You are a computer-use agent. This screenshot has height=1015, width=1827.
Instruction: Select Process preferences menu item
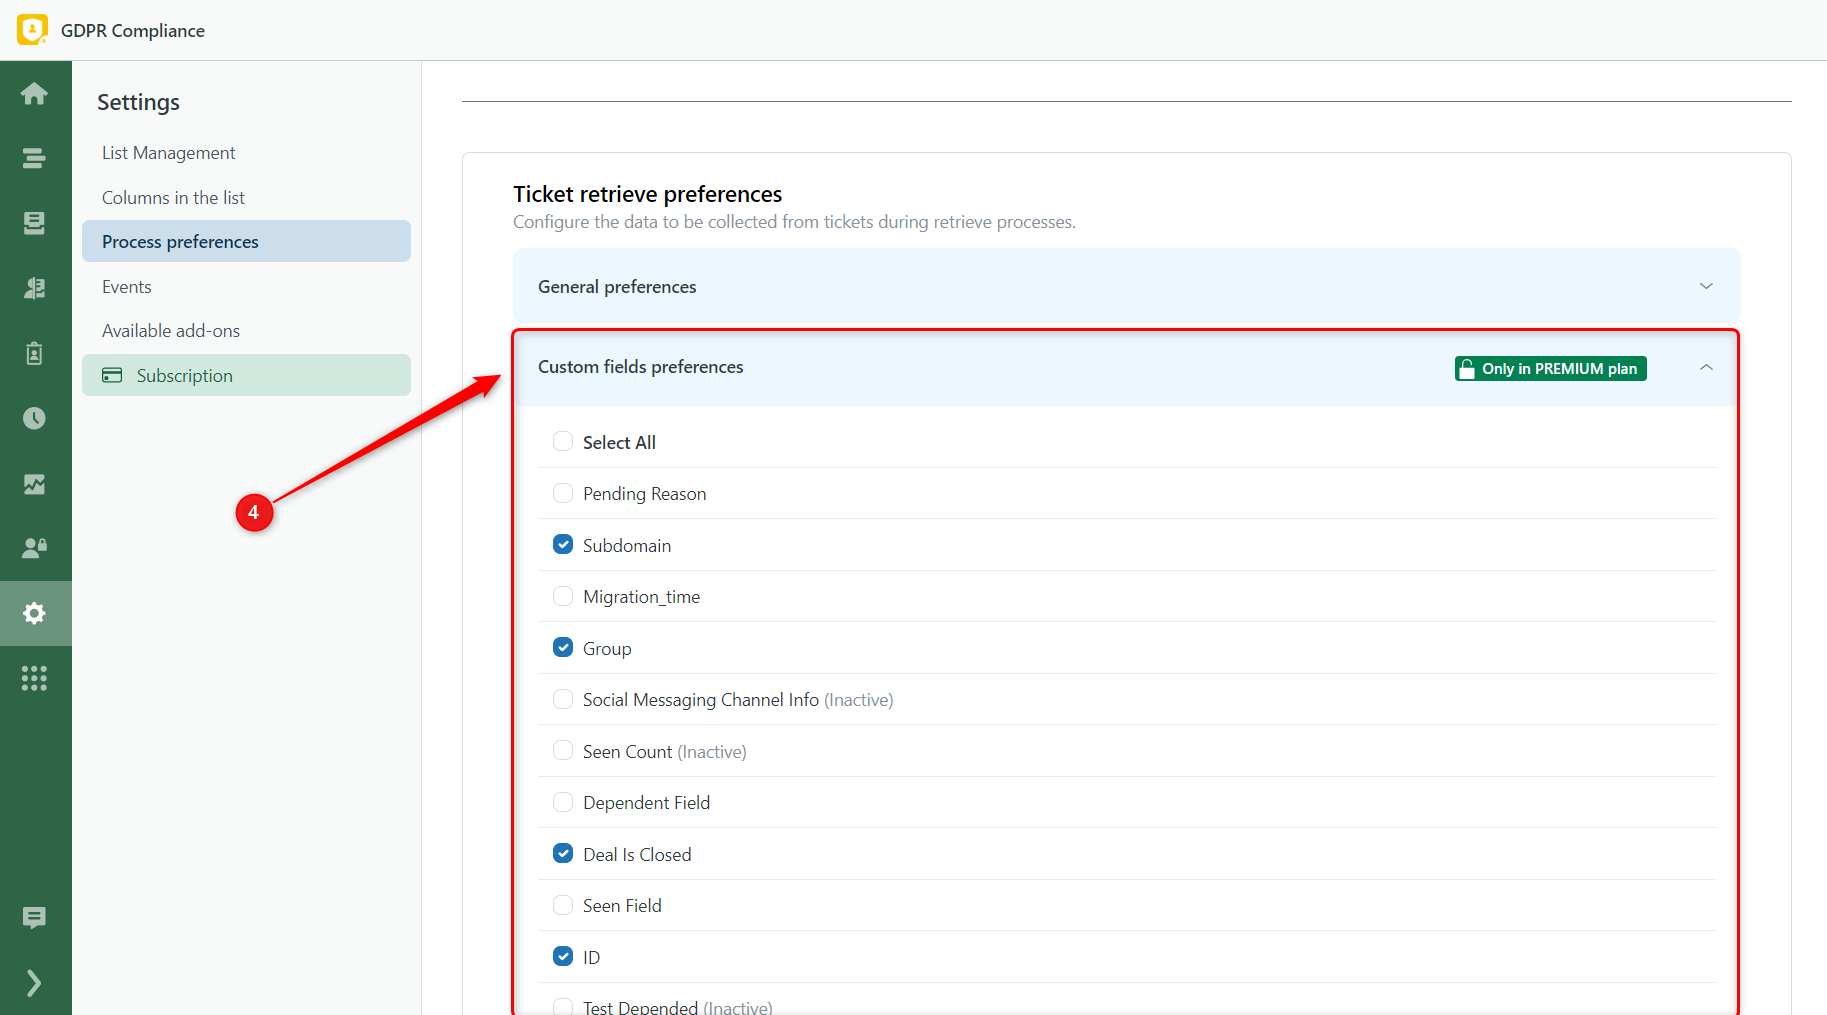(246, 242)
